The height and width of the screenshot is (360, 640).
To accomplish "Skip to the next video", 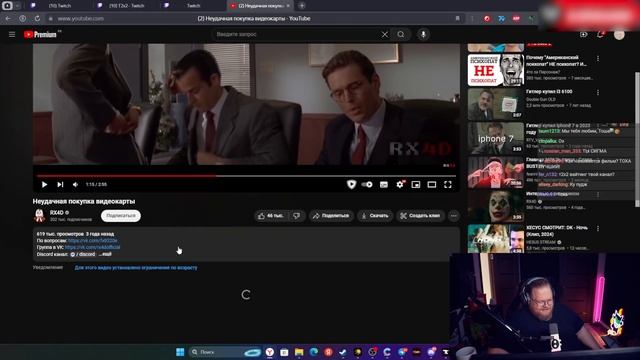I will tap(60, 184).
